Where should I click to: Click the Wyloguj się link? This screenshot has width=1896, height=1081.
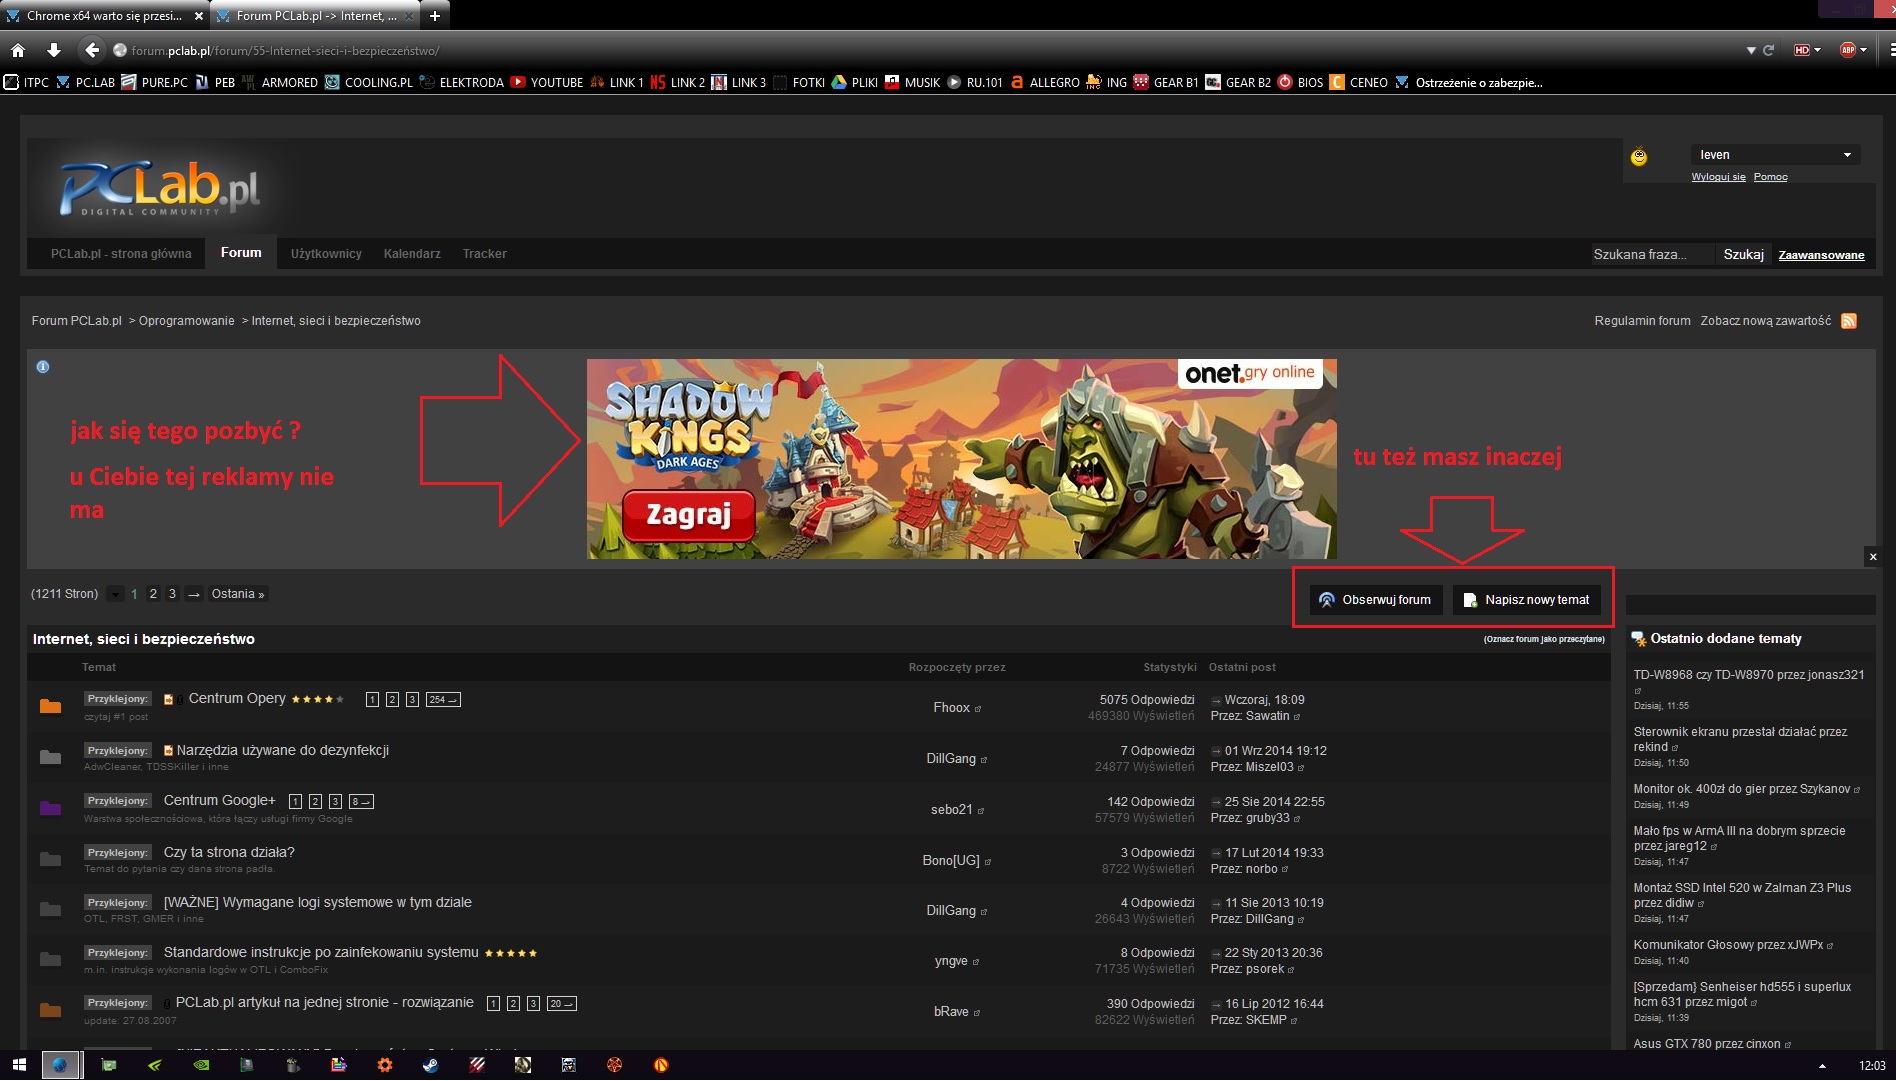pyautogui.click(x=1718, y=177)
